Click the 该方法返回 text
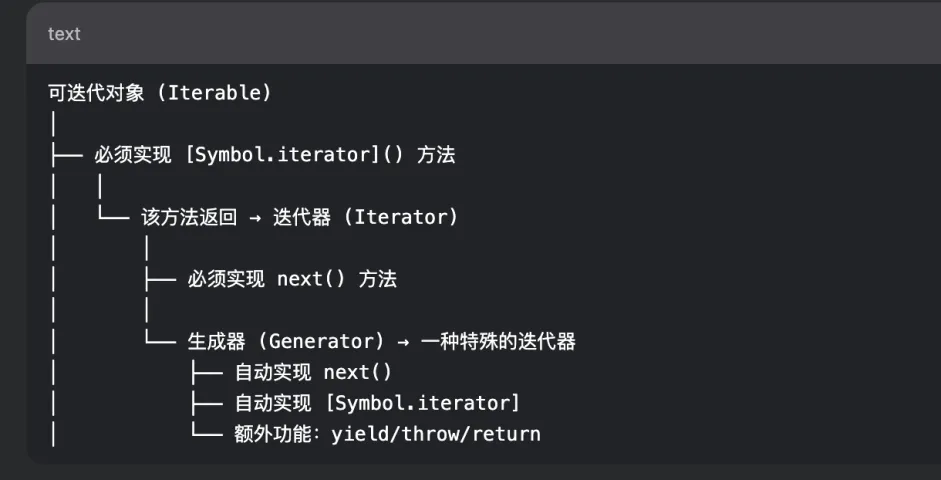 189,217
